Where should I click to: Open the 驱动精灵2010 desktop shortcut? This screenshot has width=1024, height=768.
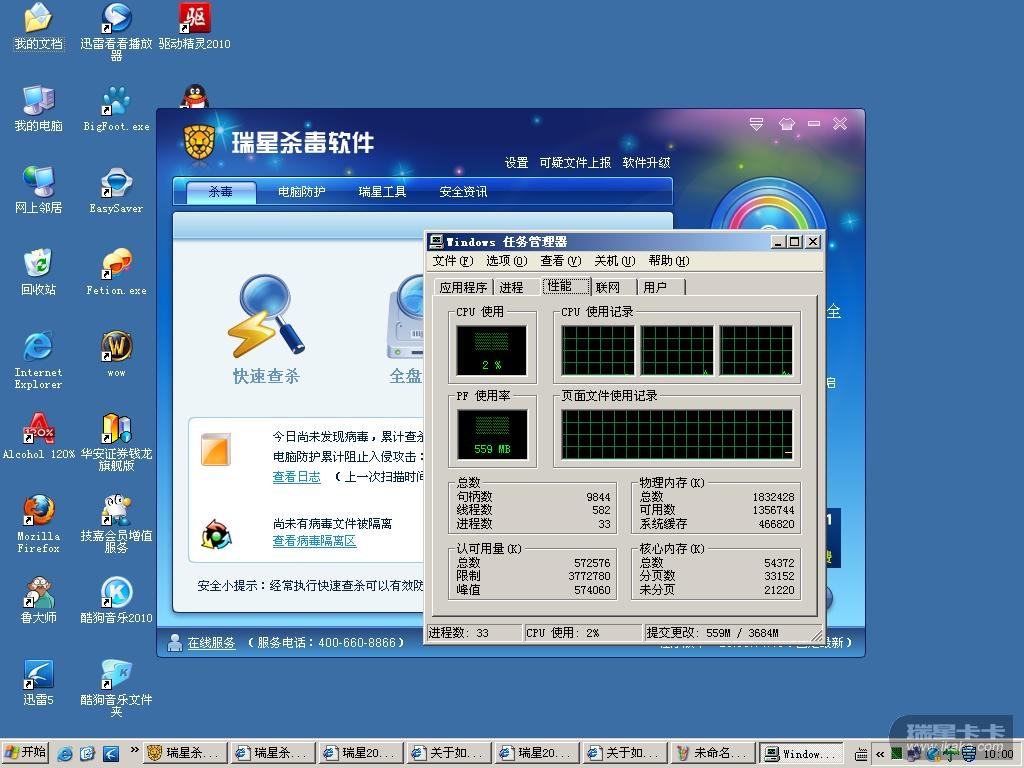tap(195, 26)
